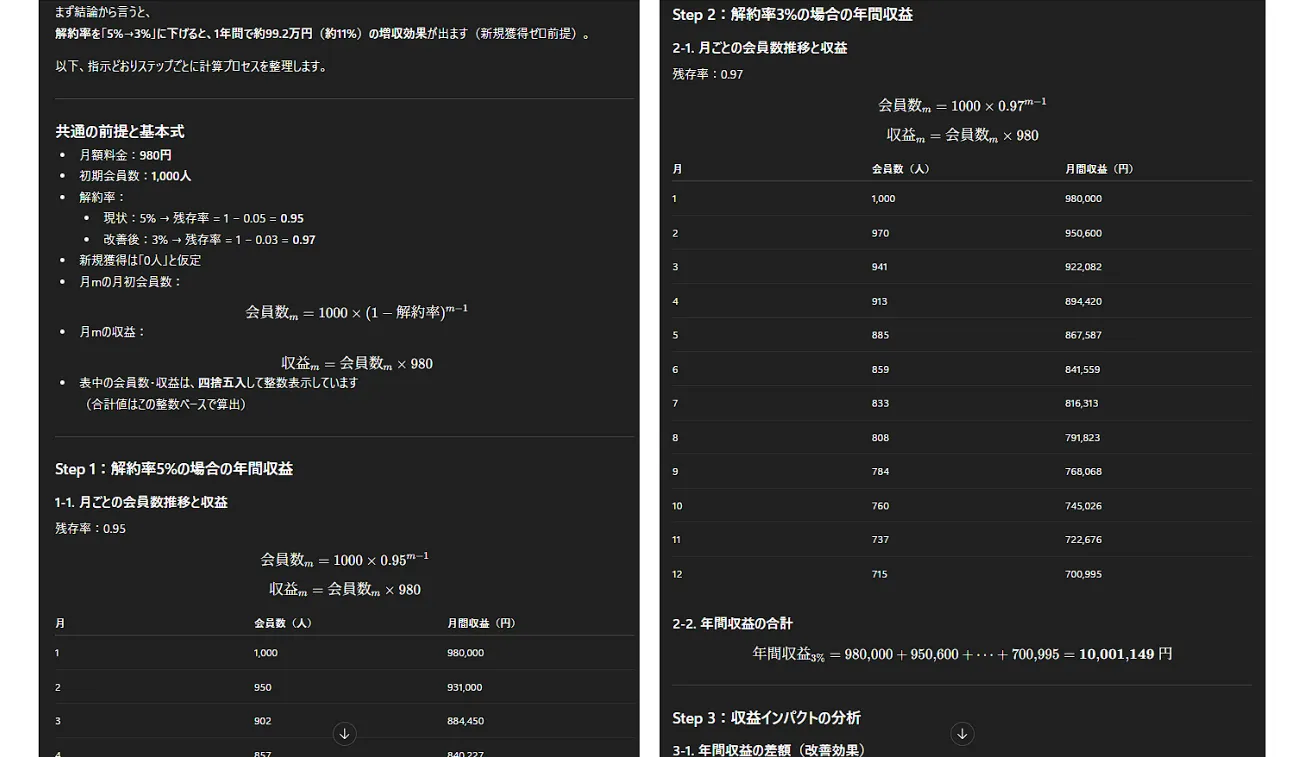
Task: Click the 共通の前提と基本式 heading
Action: click(x=120, y=132)
